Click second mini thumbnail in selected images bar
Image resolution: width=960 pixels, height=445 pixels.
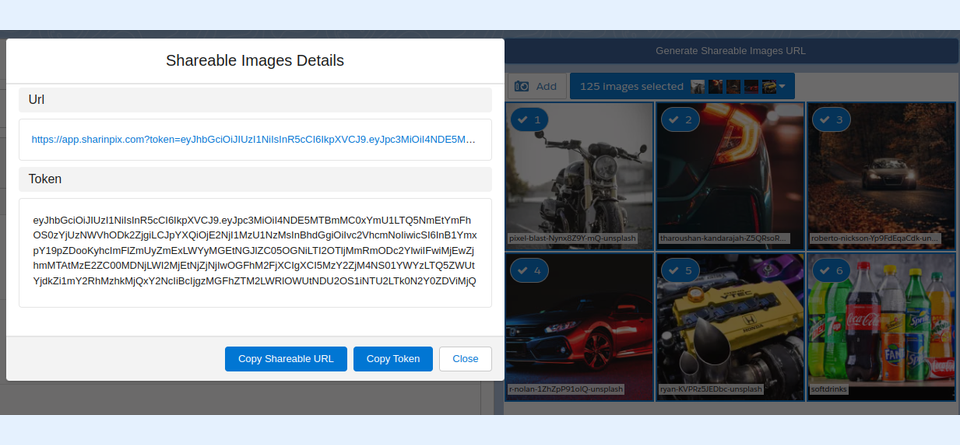[715, 87]
